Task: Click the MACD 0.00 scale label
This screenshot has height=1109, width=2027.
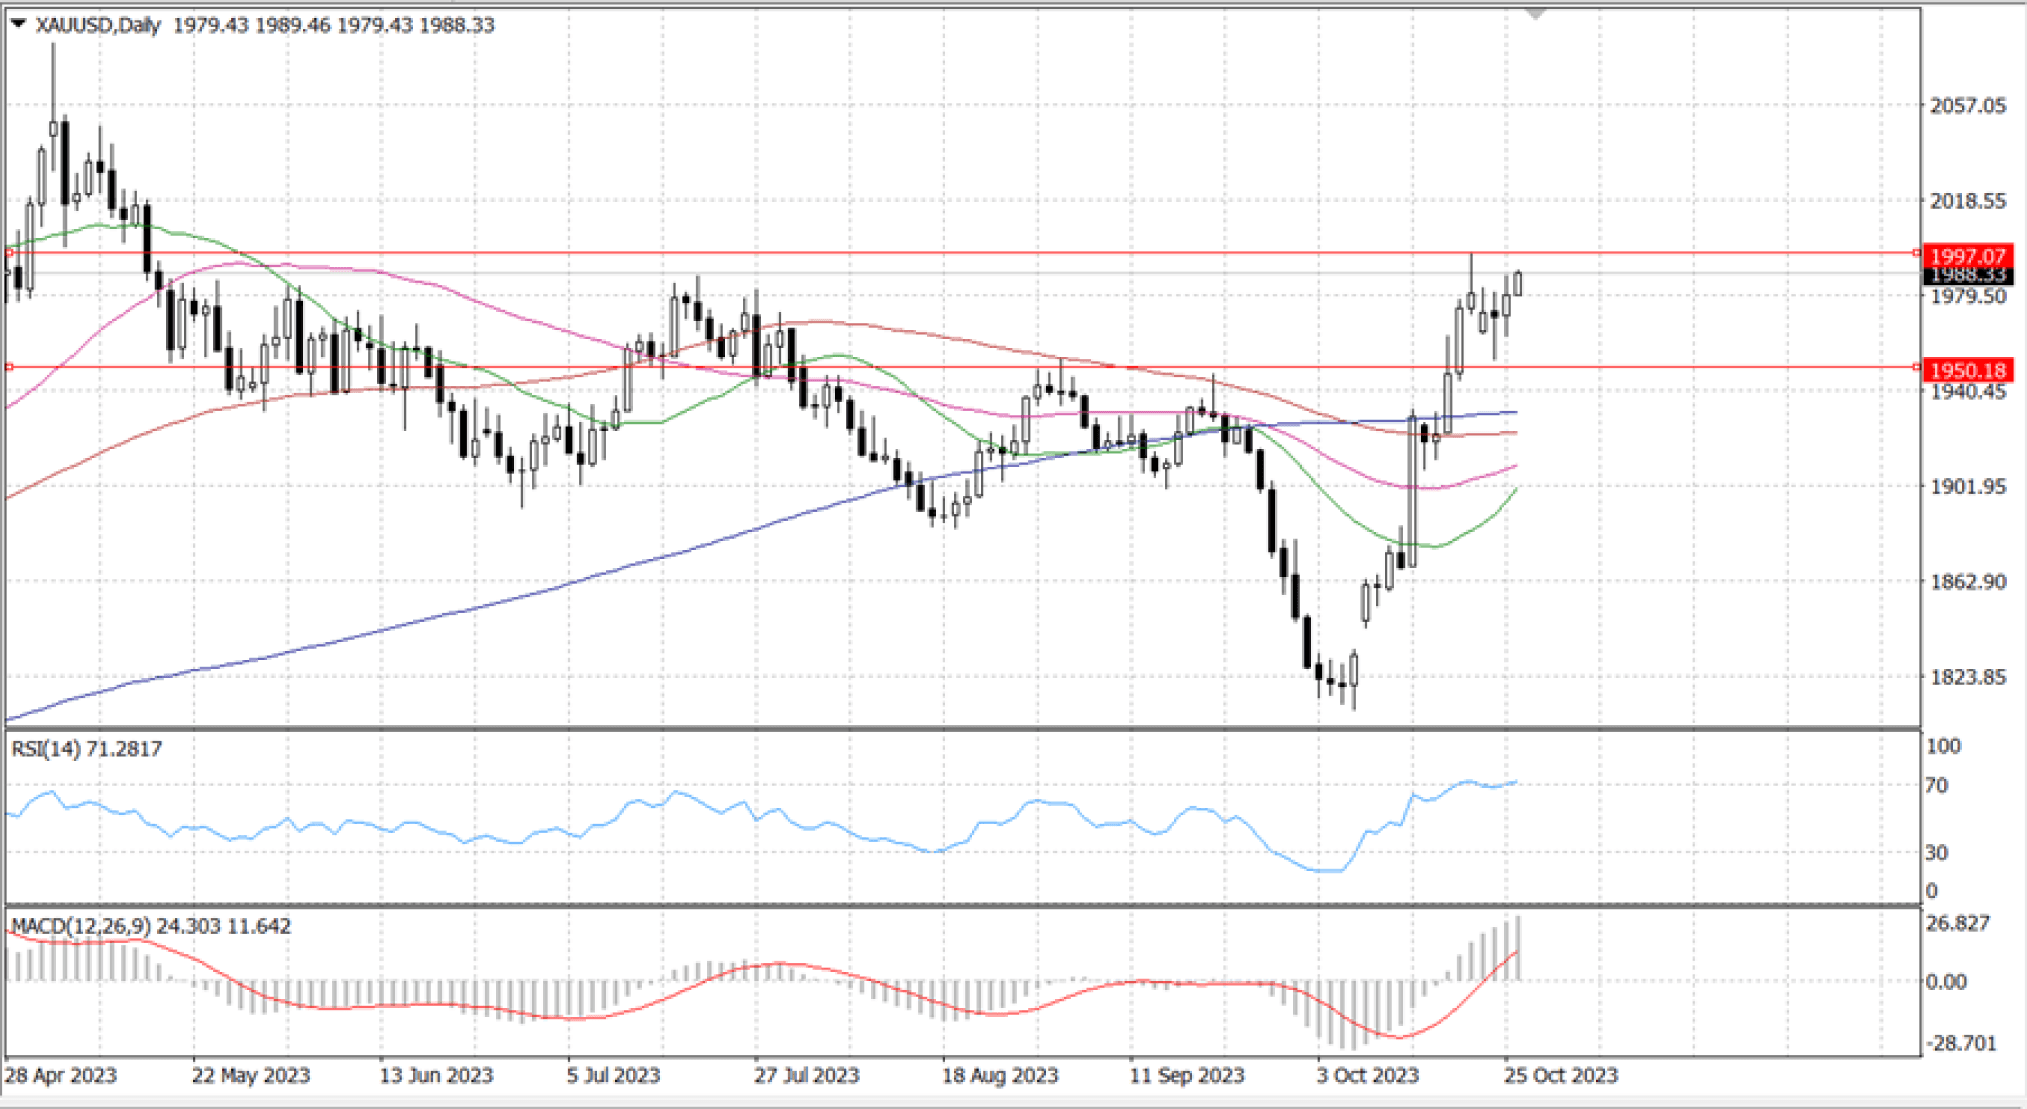Action: [x=1946, y=982]
